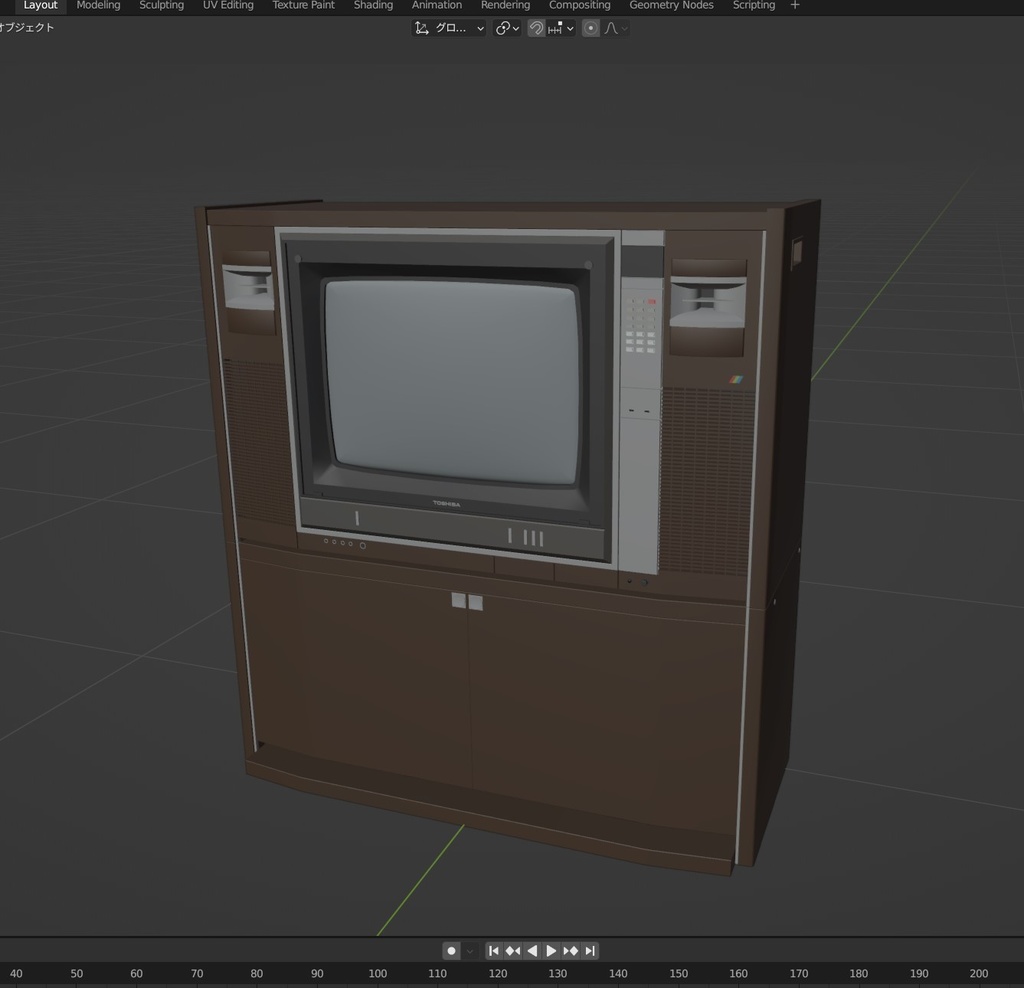Click the transform orientation axes icon
Image resolution: width=1024 pixels, height=988 pixels.
[423, 28]
